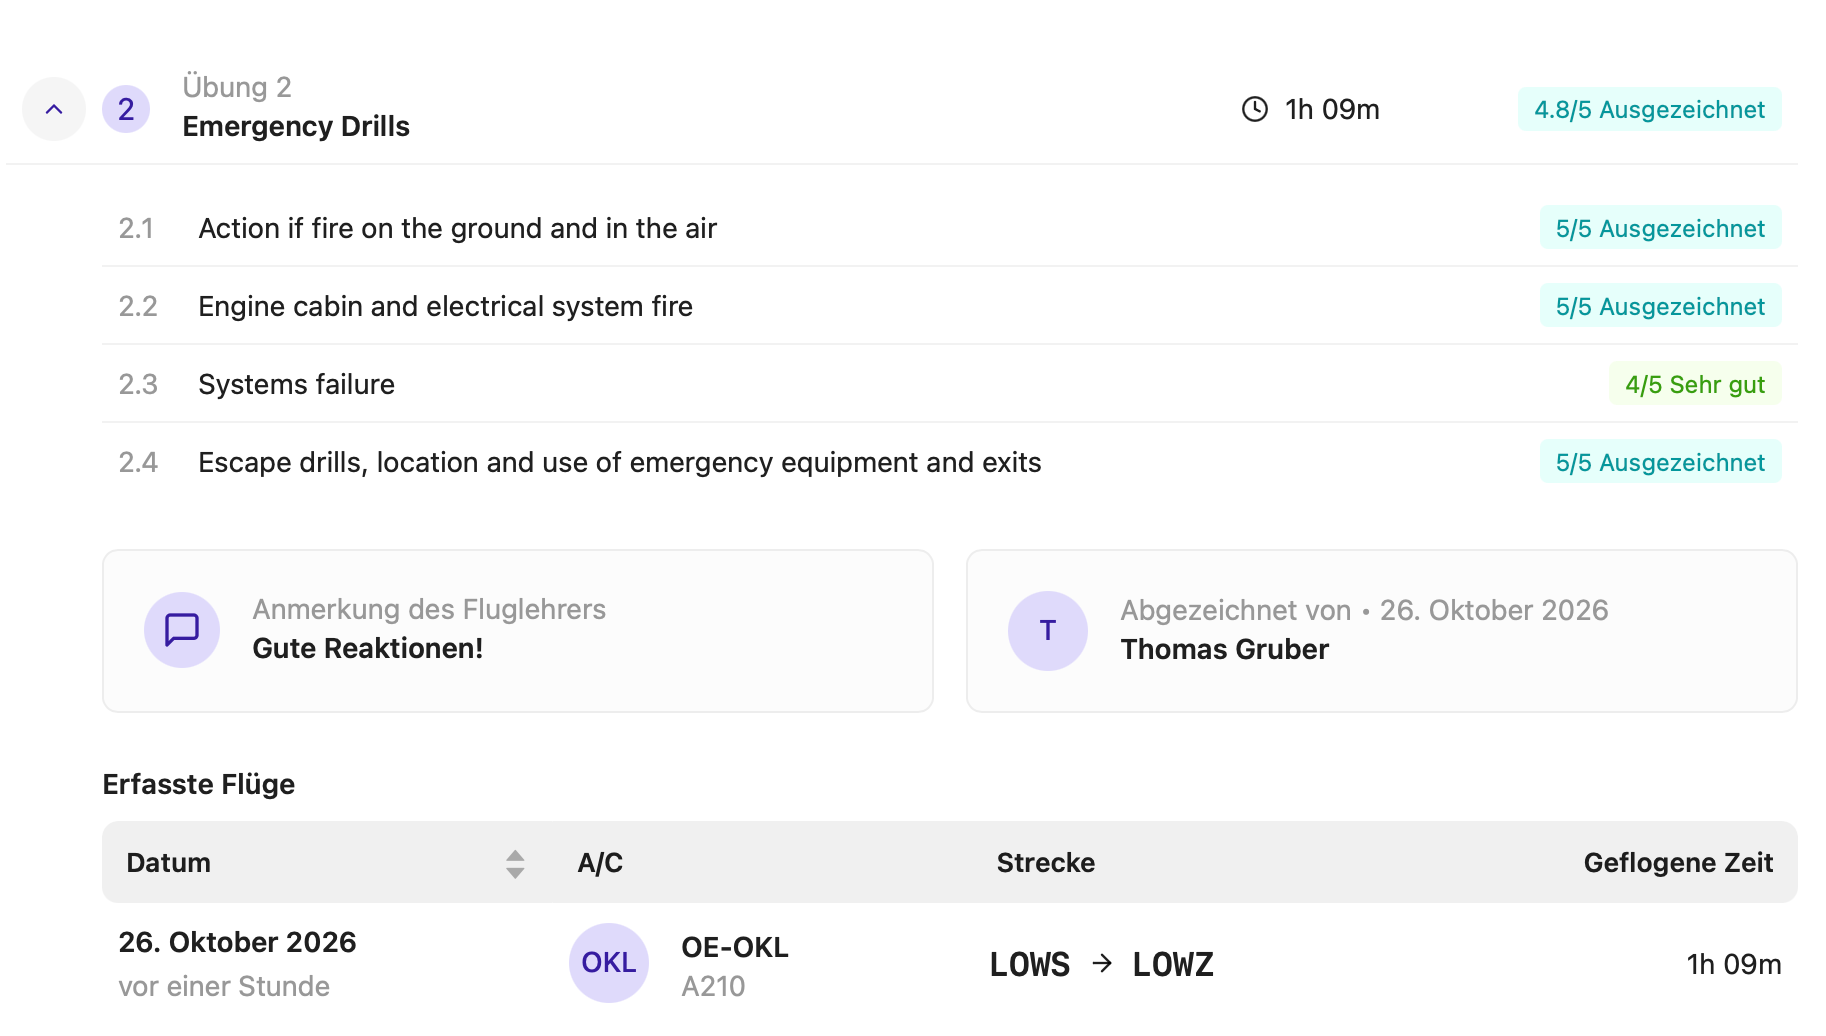
Task: Click the LOWS departure airport code
Action: 1029,964
